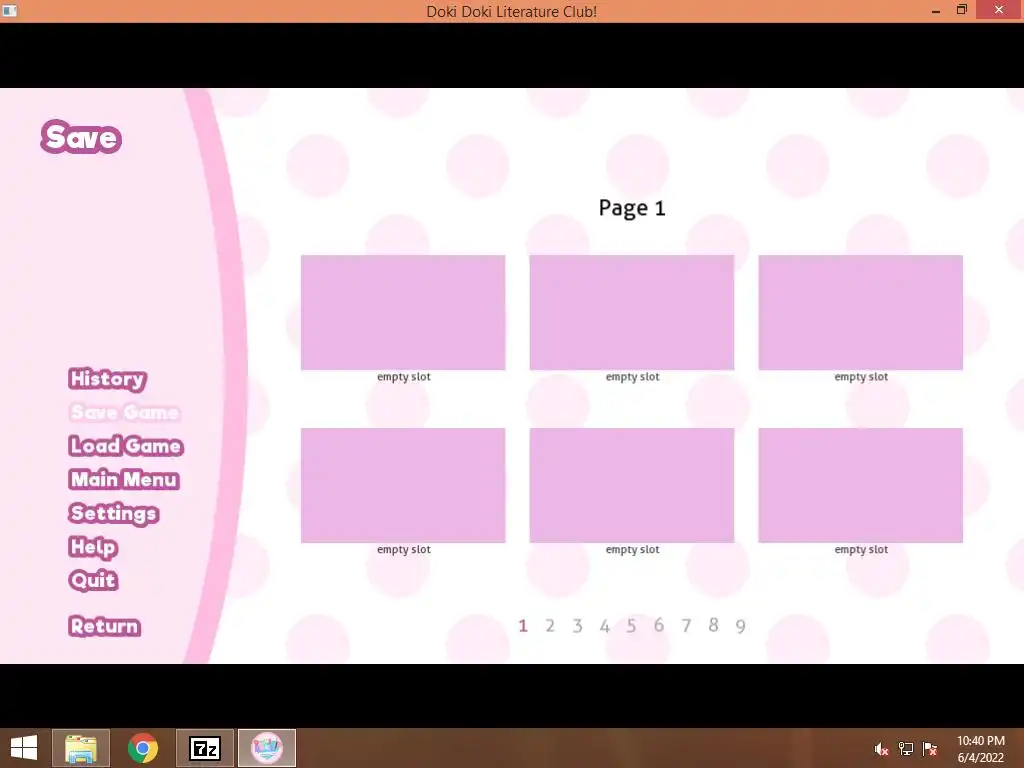Viewport: 1024px width, 768px height.
Task: Click Quit in the game menu
Action: point(93,580)
